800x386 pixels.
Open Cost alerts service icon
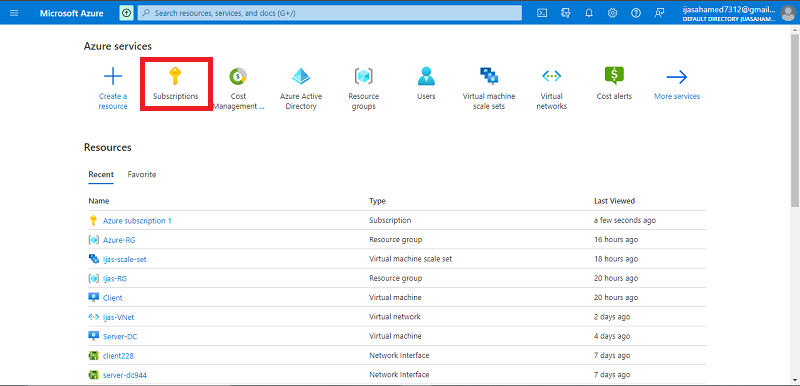tap(614, 76)
